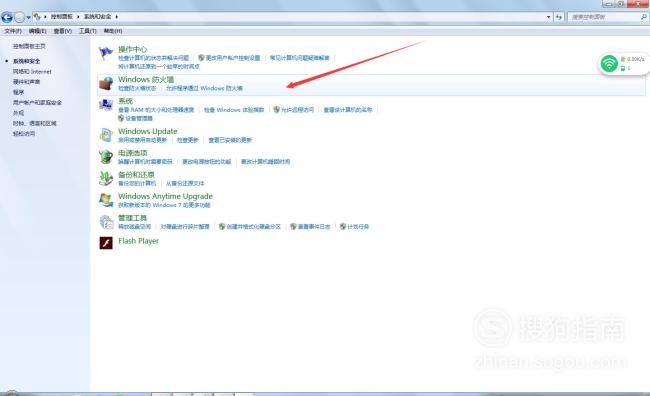Click the shield icon beside Device Manager link
This screenshot has height=396, width=650.
[121, 118]
